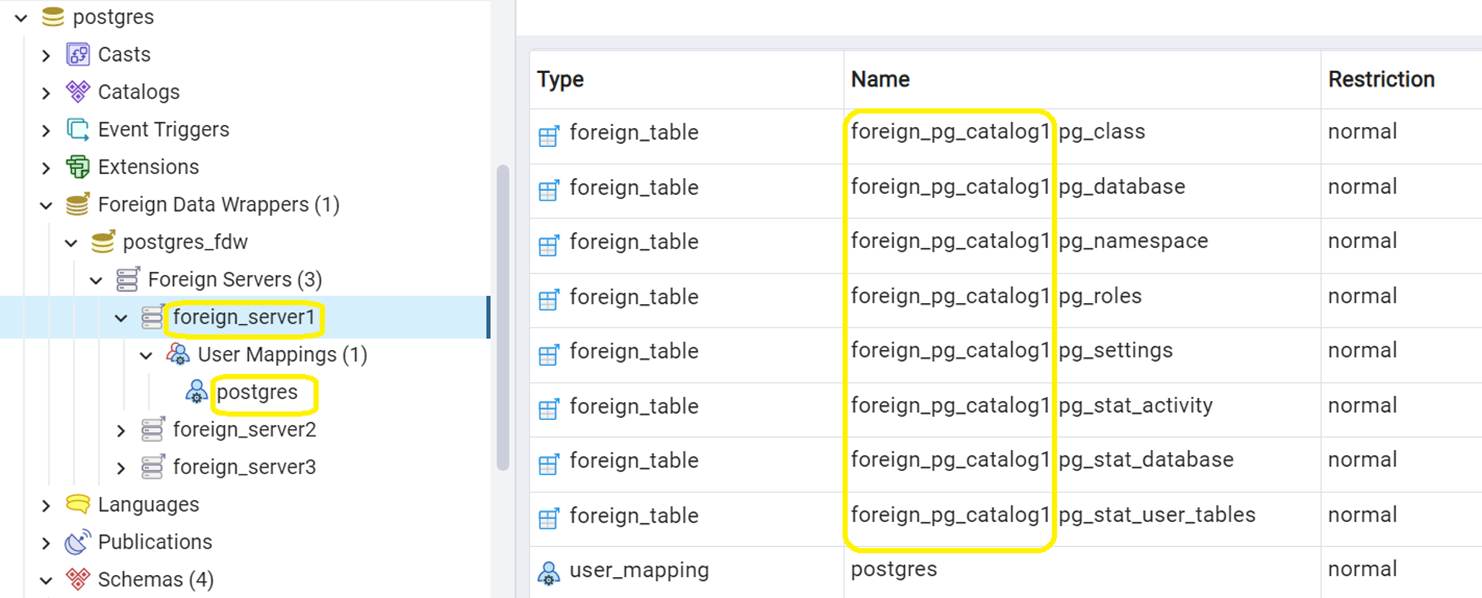1482x598 pixels.
Task: Click the Catalogs diamond icon
Action: [77, 92]
